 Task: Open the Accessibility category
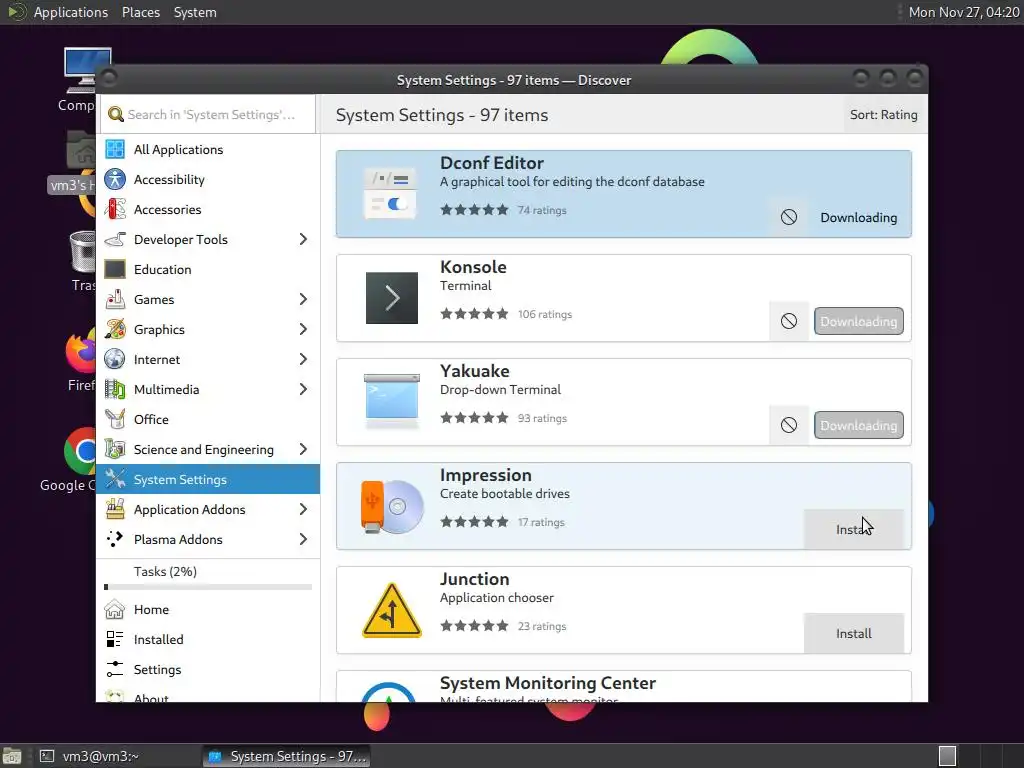208,180
